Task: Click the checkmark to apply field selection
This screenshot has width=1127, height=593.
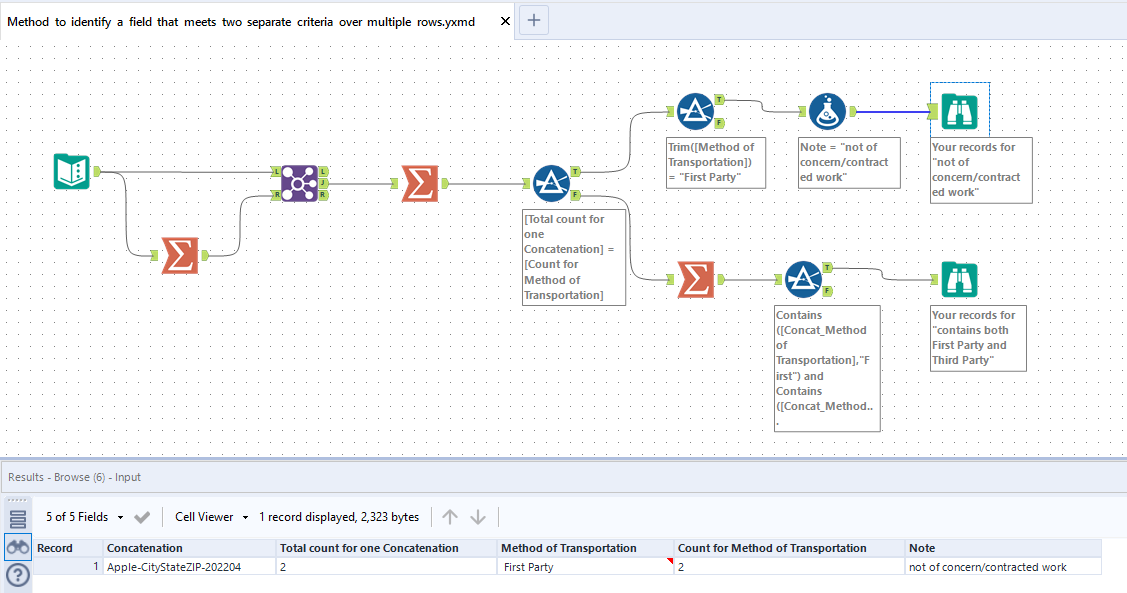Action: click(143, 517)
